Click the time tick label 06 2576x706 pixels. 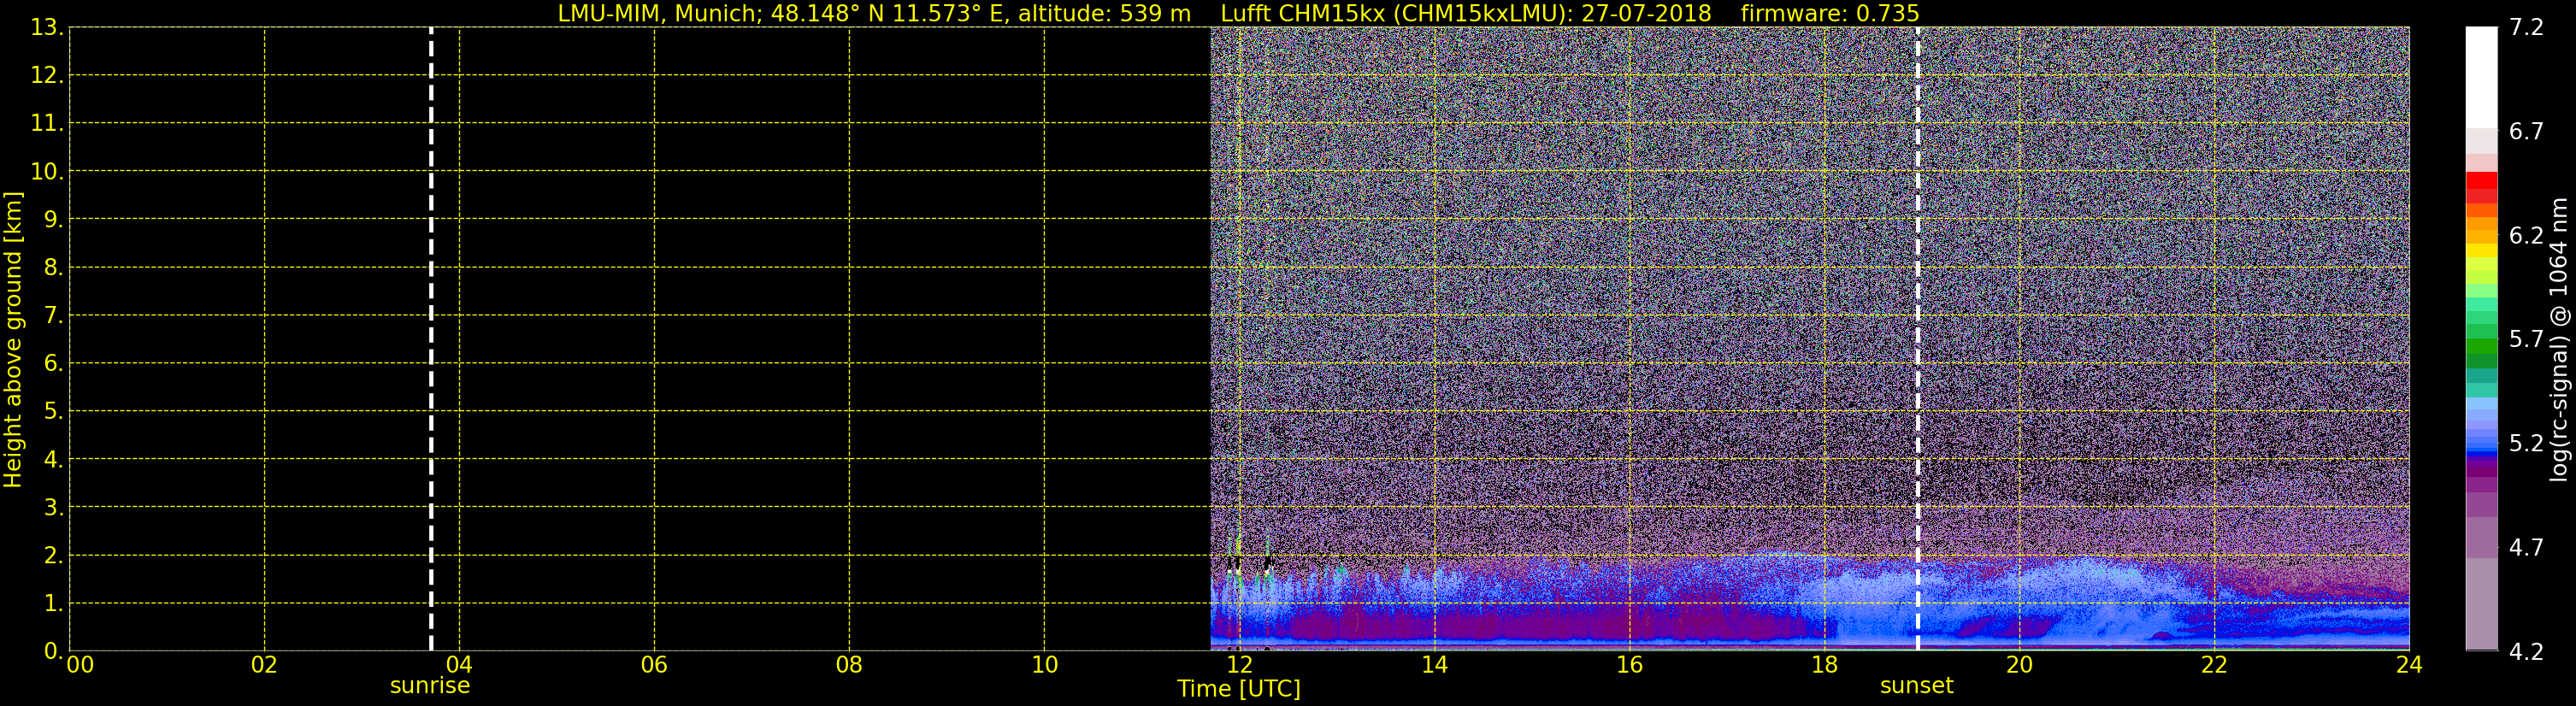[x=654, y=665]
